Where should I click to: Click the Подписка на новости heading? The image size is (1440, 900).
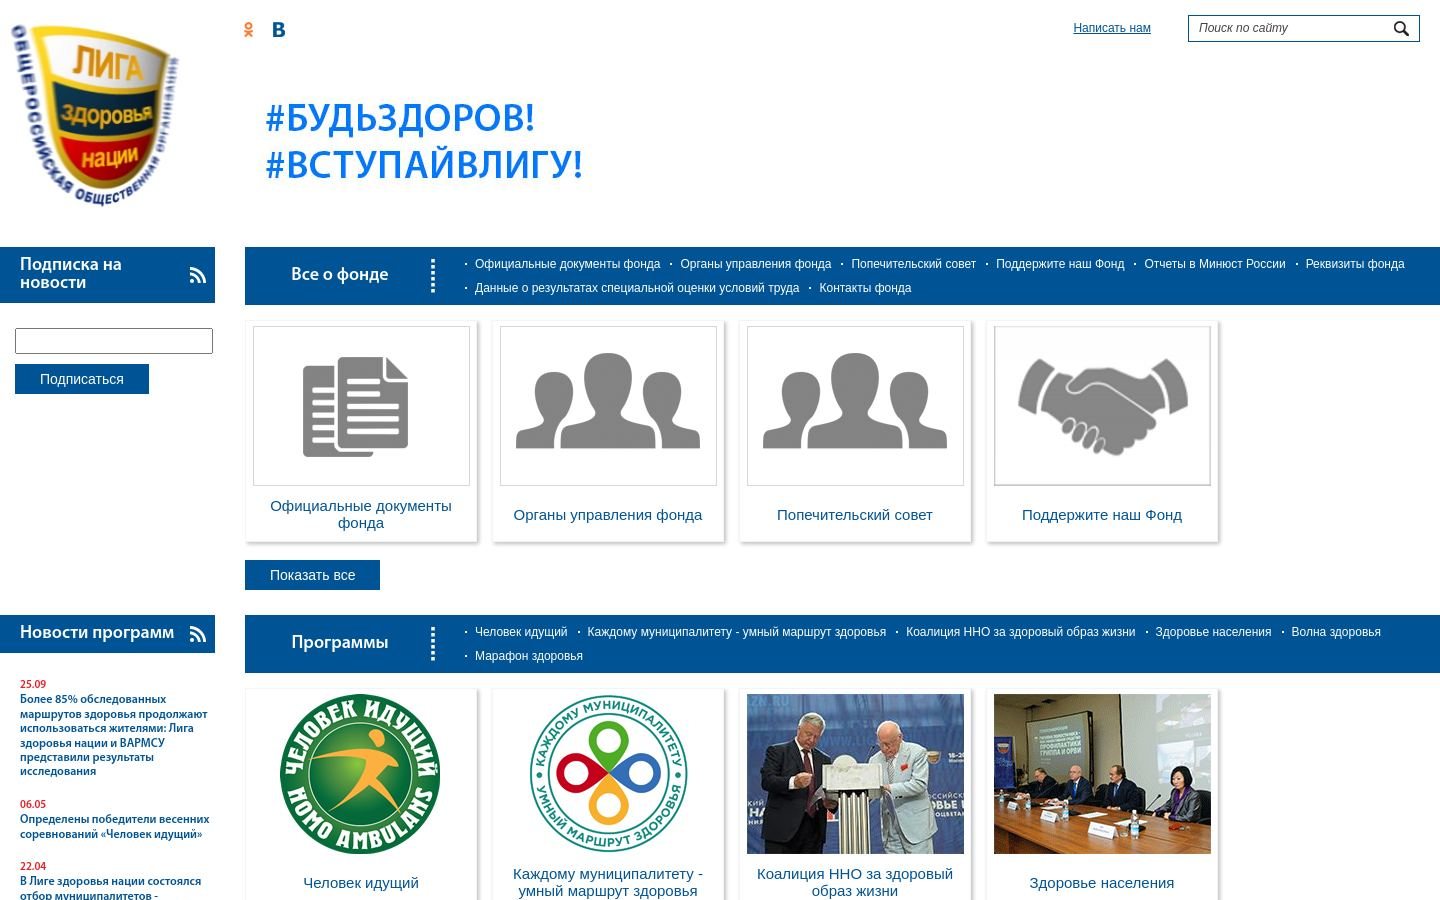click(x=71, y=273)
